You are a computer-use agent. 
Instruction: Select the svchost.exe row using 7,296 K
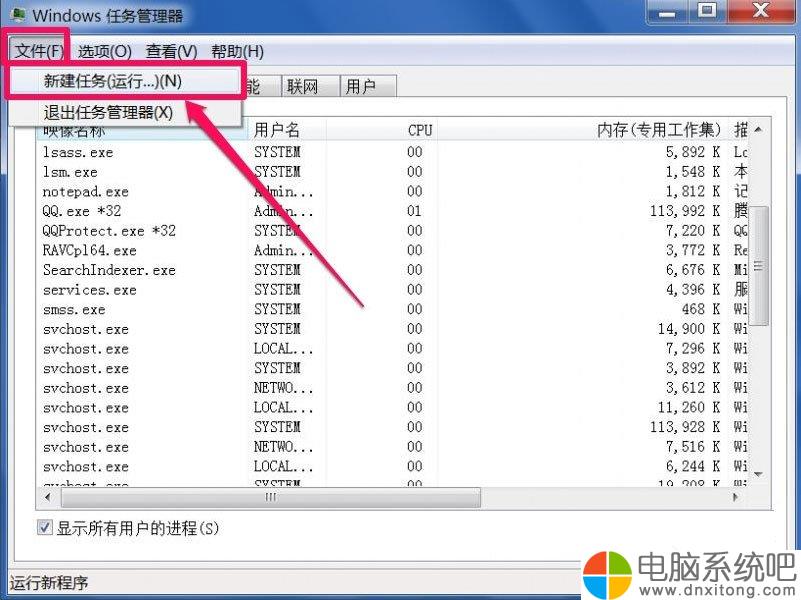(x=393, y=349)
